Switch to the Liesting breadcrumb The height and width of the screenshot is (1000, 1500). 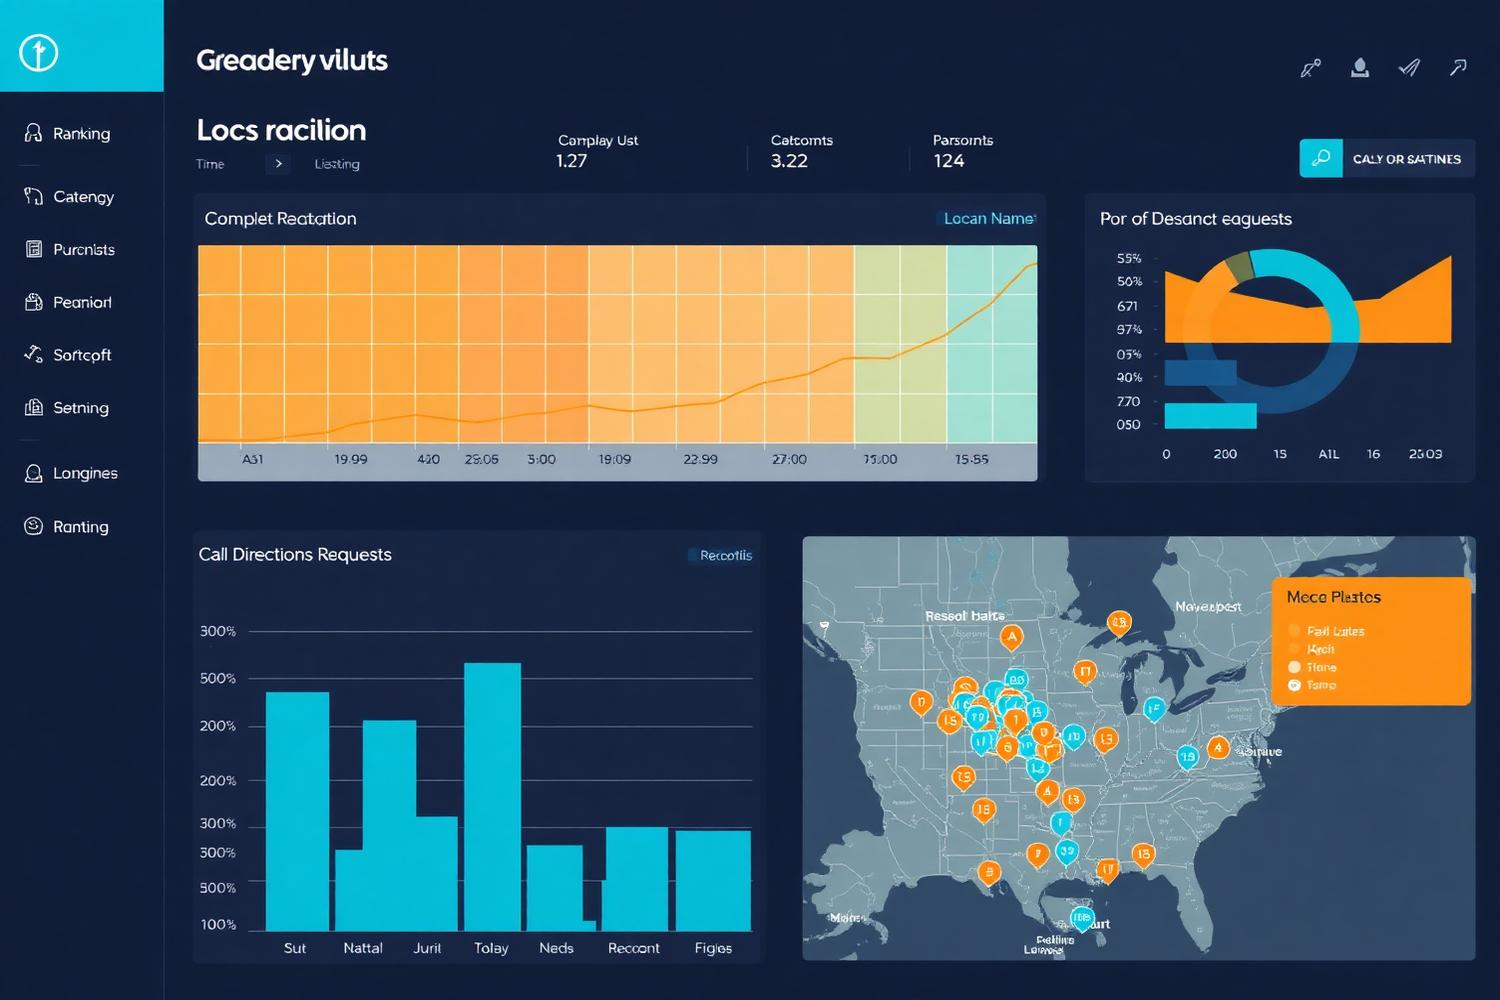pyautogui.click(x=337, y=164)
